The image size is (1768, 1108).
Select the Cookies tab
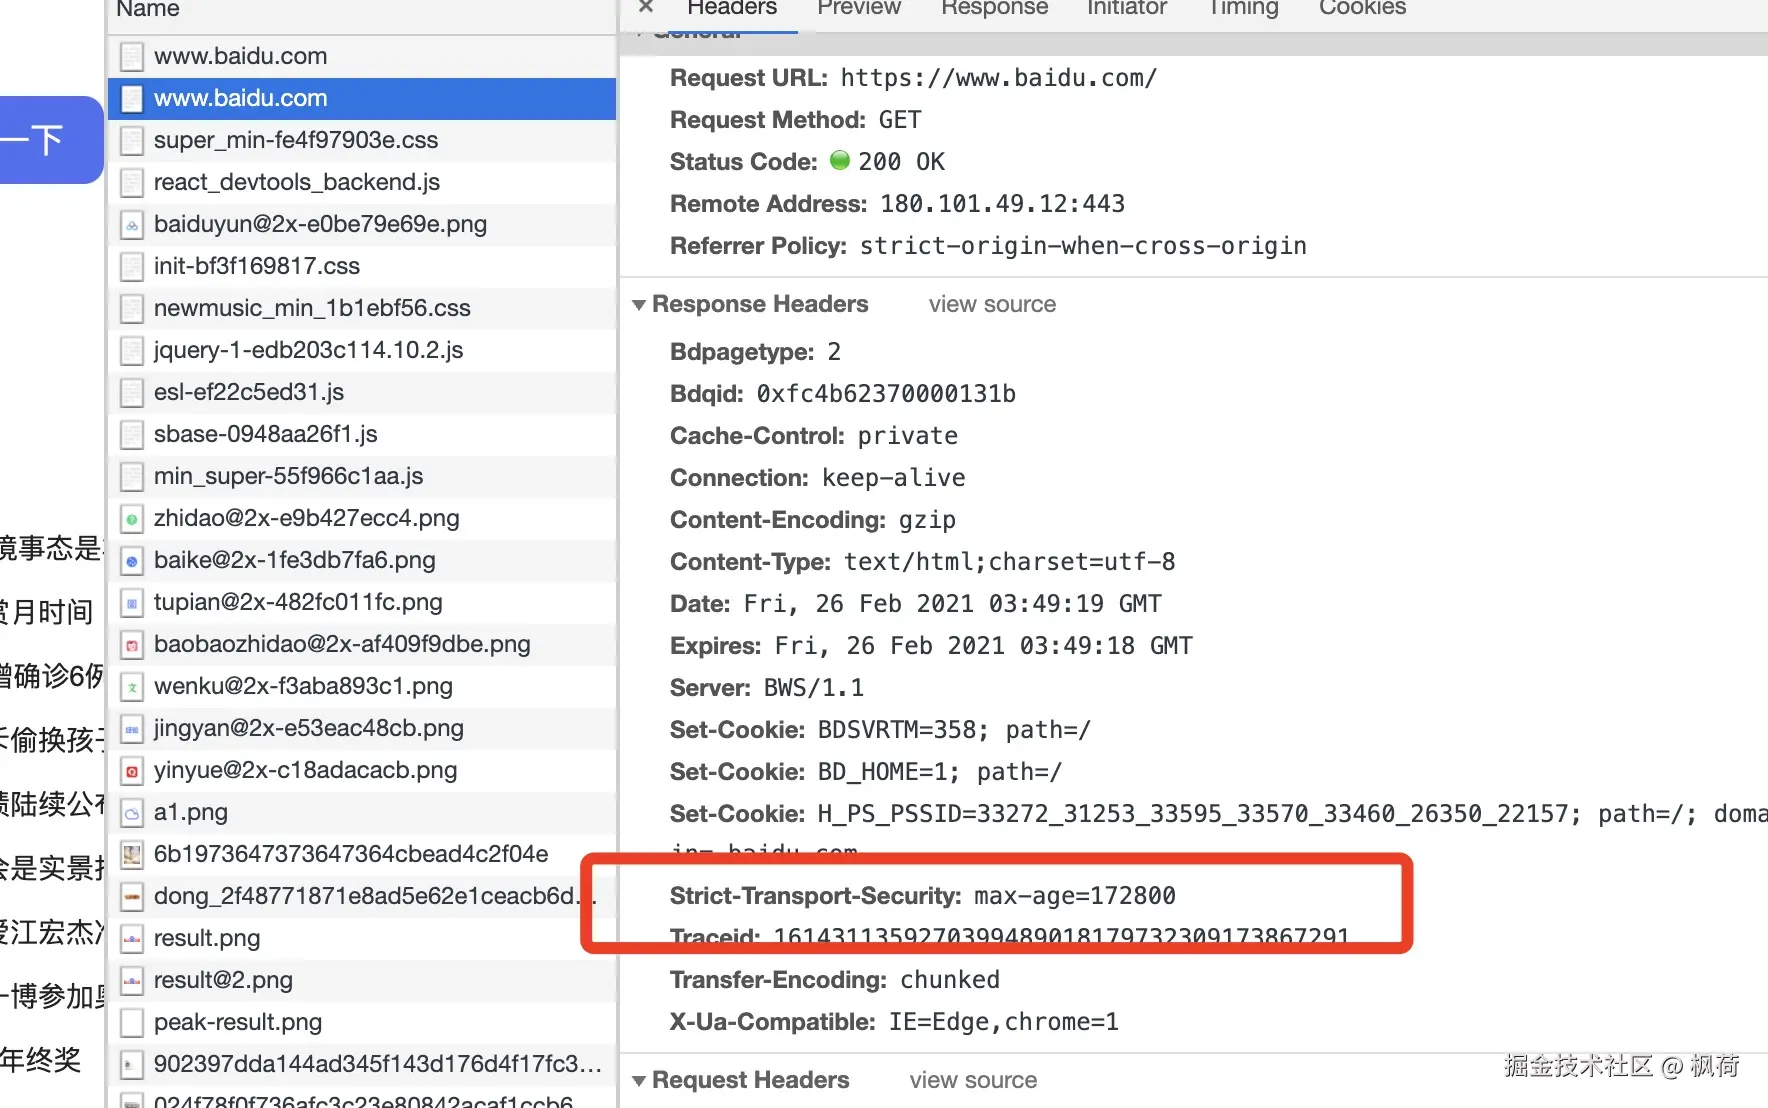pyautogui.click(x=1362, y=8)
